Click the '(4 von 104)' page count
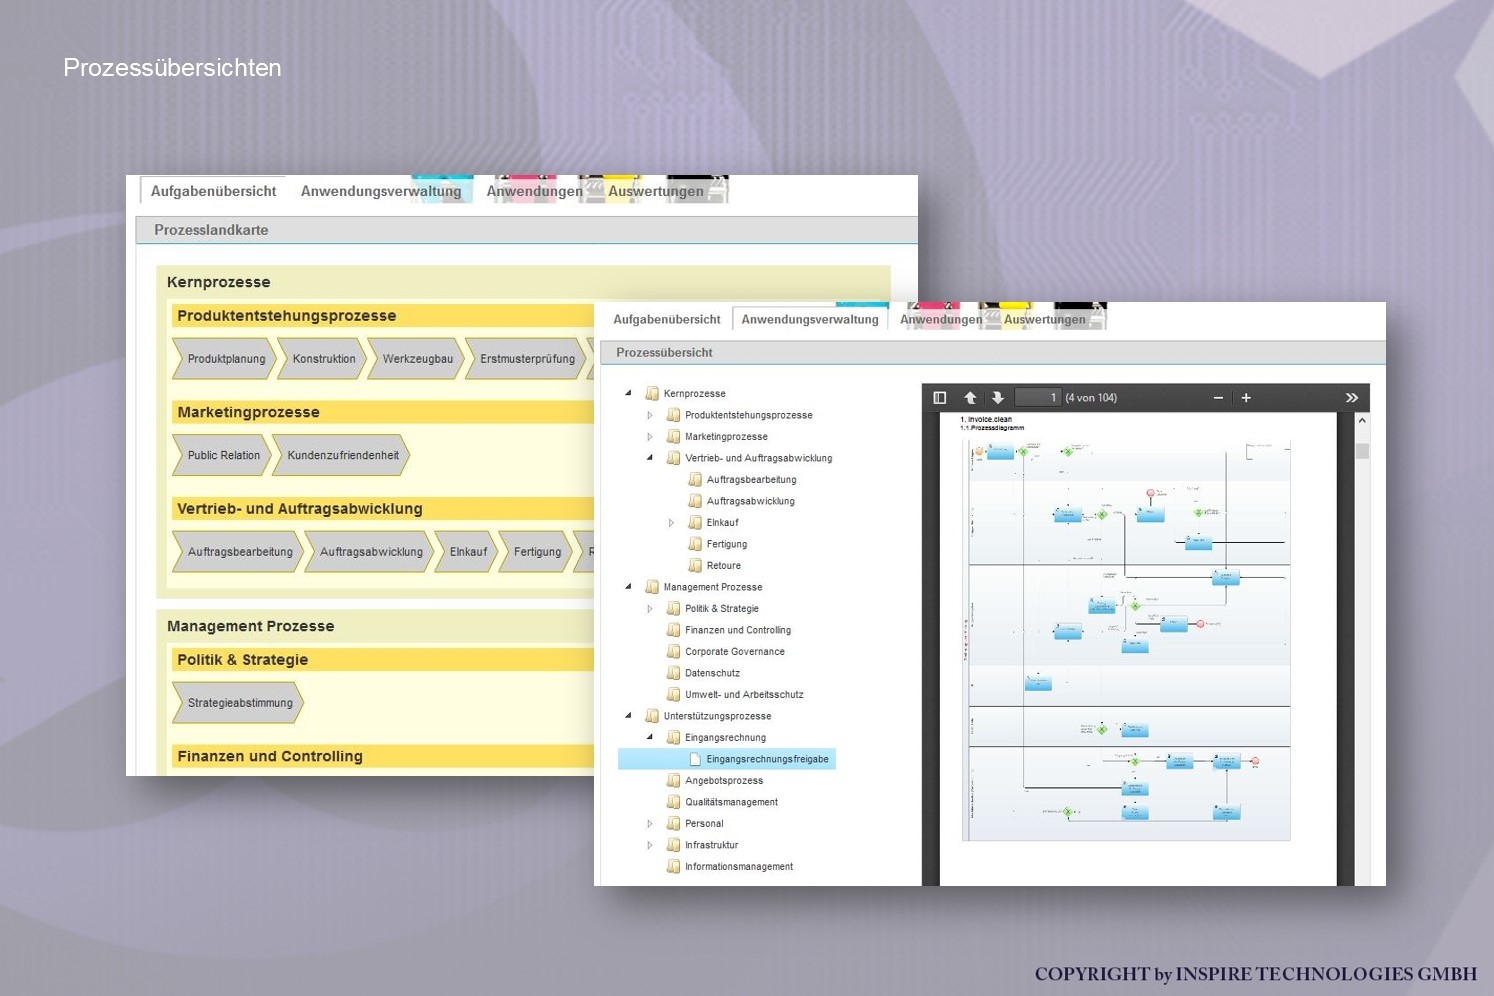Viewport: 1494px width, 996px height. [x=1091, y=398]
